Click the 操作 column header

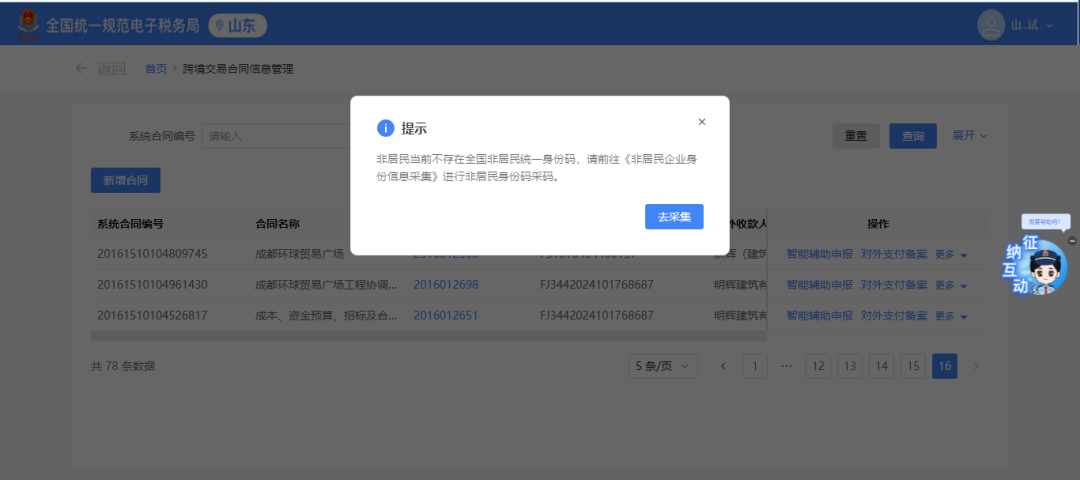(x=878, y=225)
